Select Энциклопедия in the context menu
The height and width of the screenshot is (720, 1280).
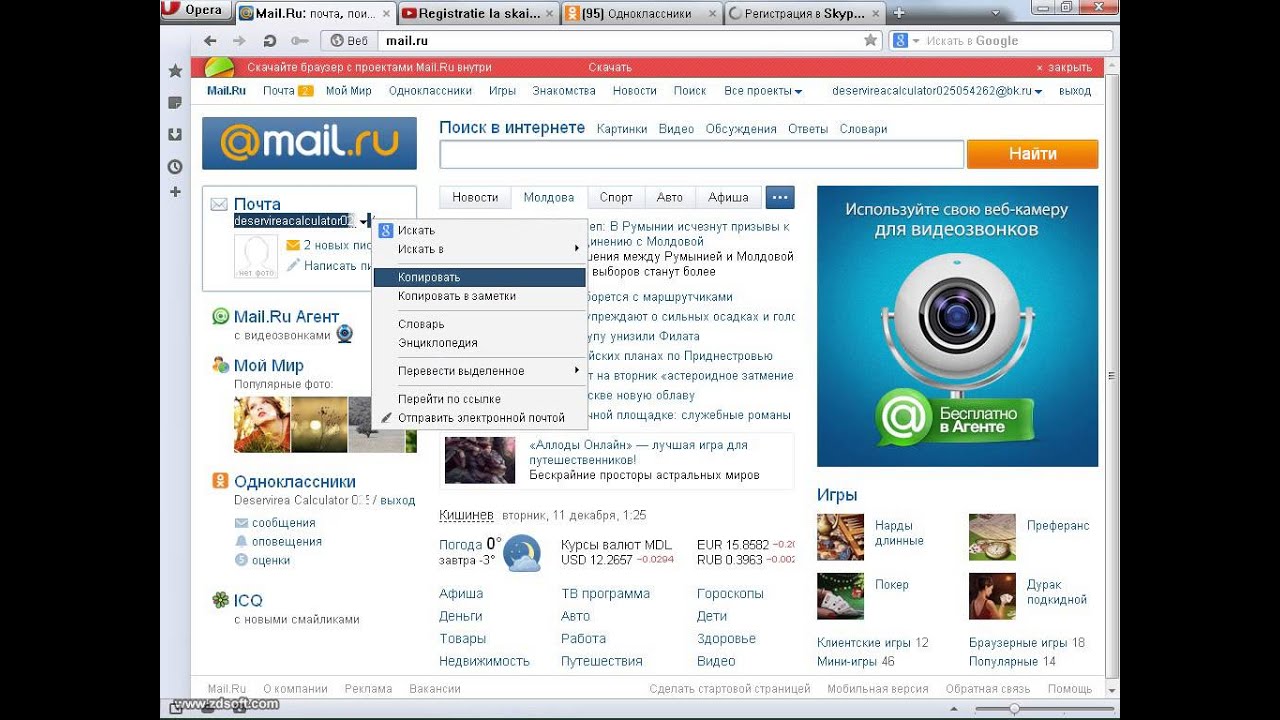pyautogui.click(x=479, y=343)
